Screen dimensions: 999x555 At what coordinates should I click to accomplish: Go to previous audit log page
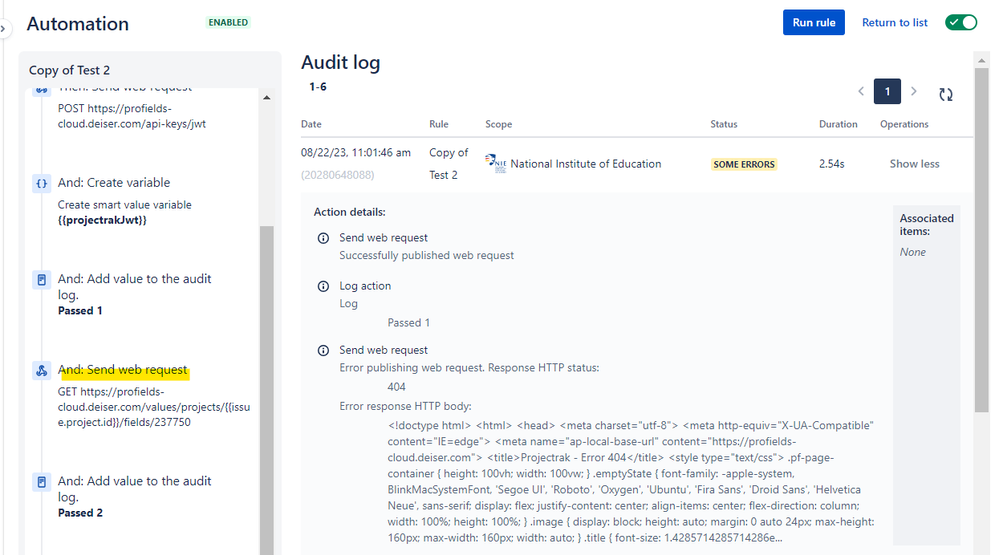click(861, 92)
